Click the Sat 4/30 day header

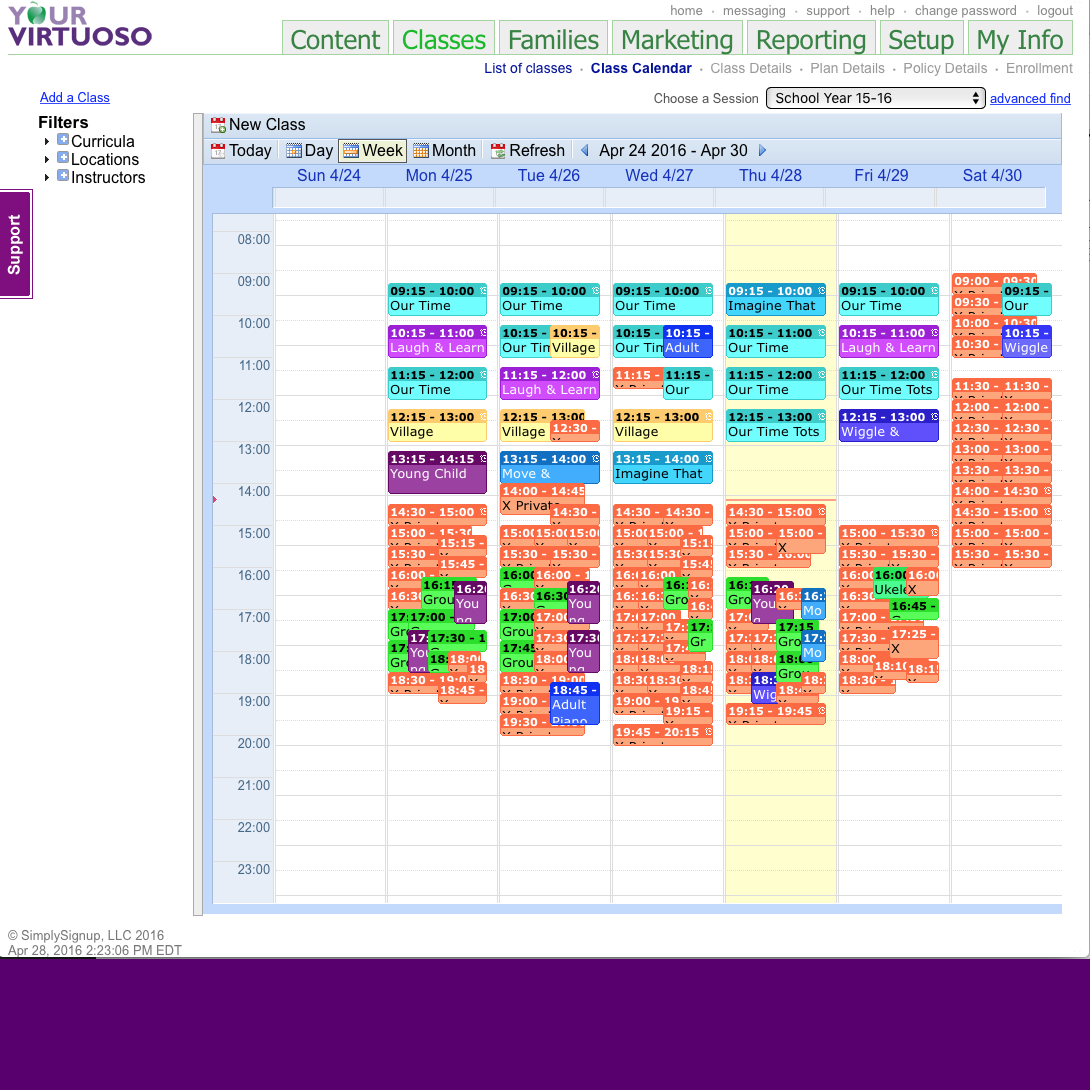[x=992, y=175]
